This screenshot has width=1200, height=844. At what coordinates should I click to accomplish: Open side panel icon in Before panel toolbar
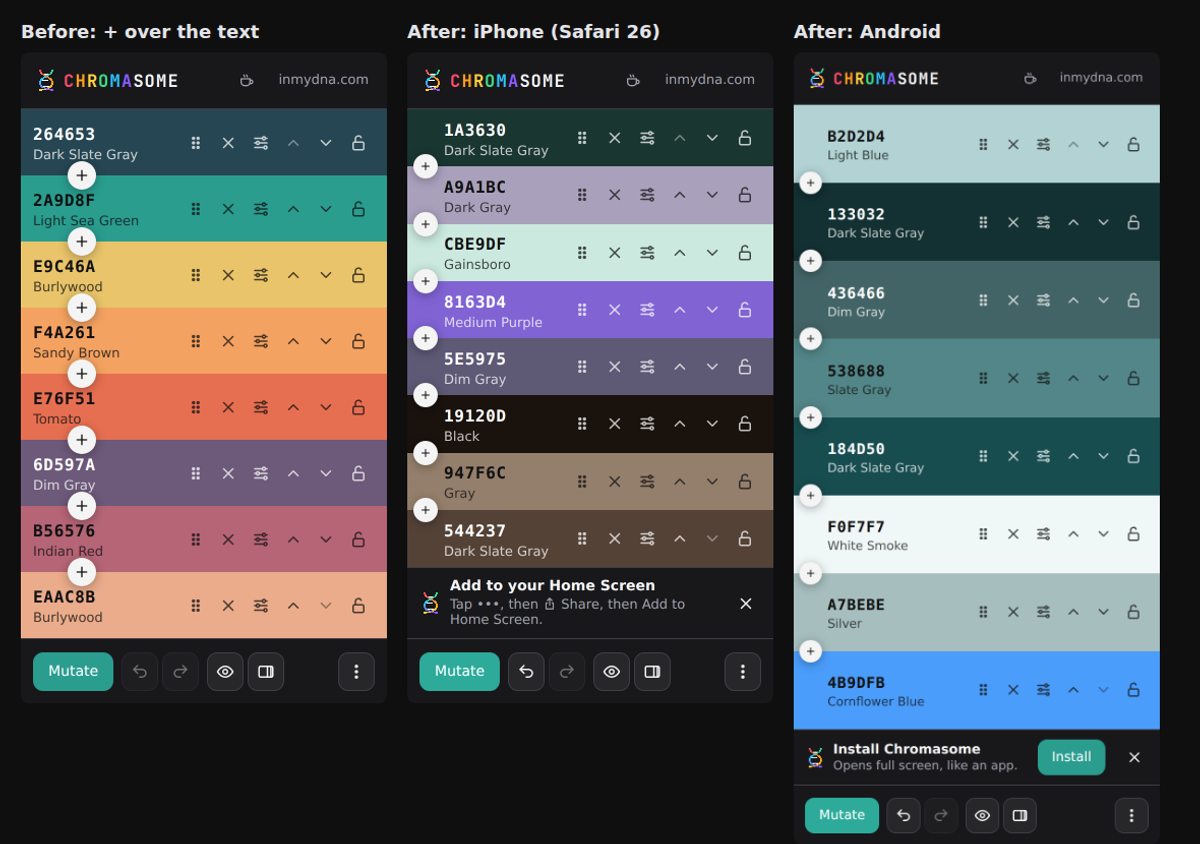point(266,672)
